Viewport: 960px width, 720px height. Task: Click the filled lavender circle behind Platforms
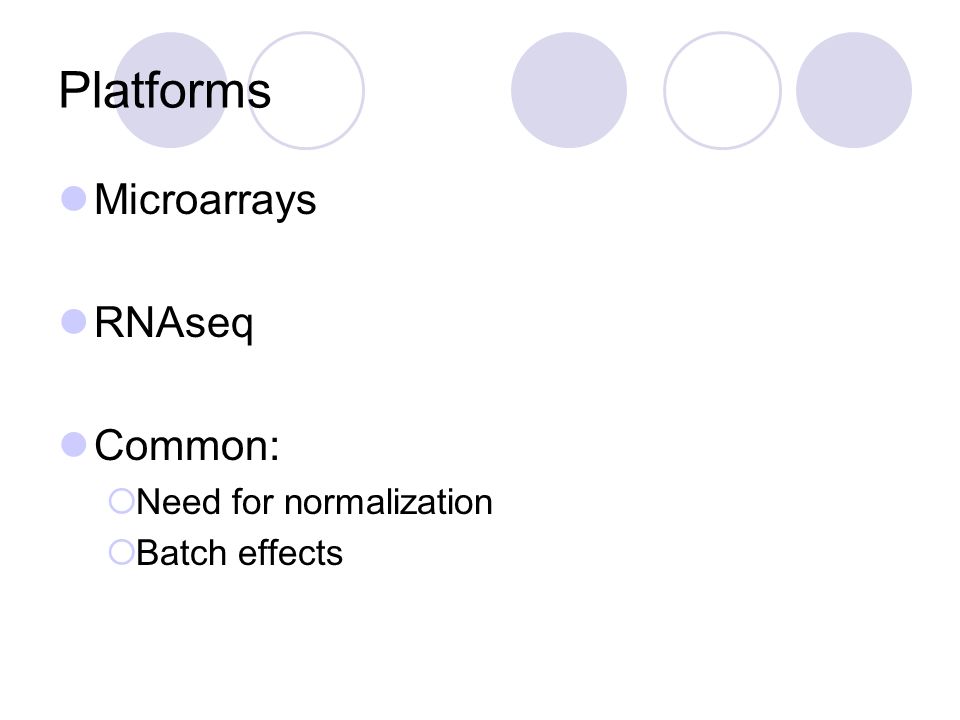171,90
